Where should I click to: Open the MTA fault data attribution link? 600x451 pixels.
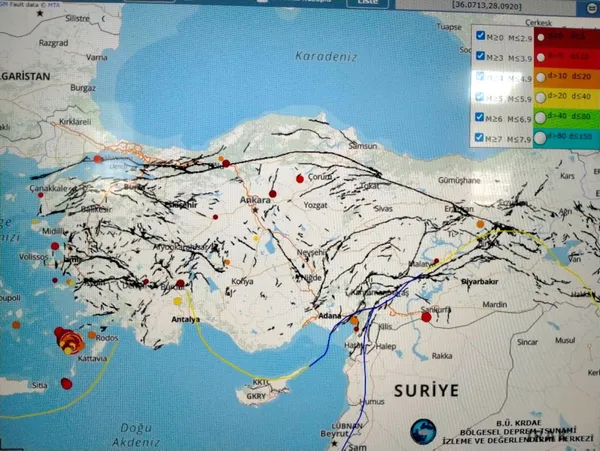(x=54, y=5)
